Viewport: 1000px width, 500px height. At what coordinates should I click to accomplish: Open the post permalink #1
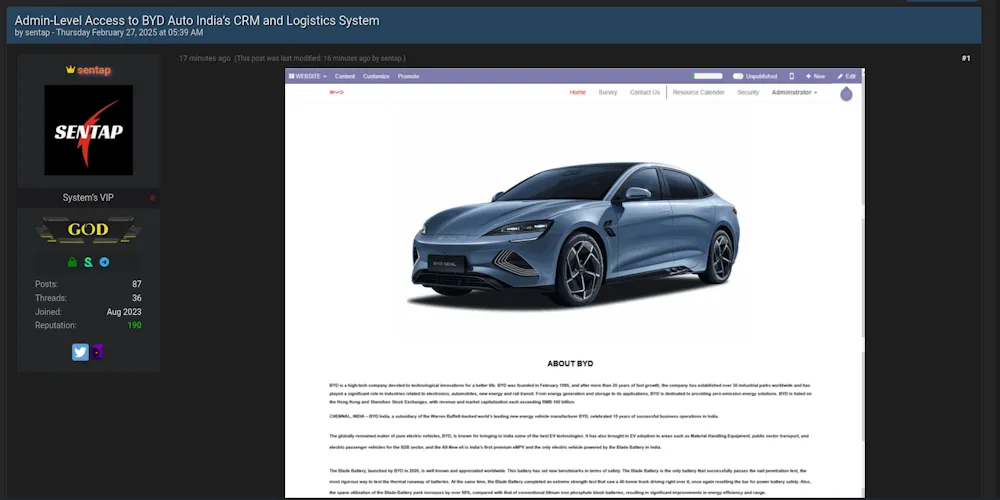coord(966,59)
